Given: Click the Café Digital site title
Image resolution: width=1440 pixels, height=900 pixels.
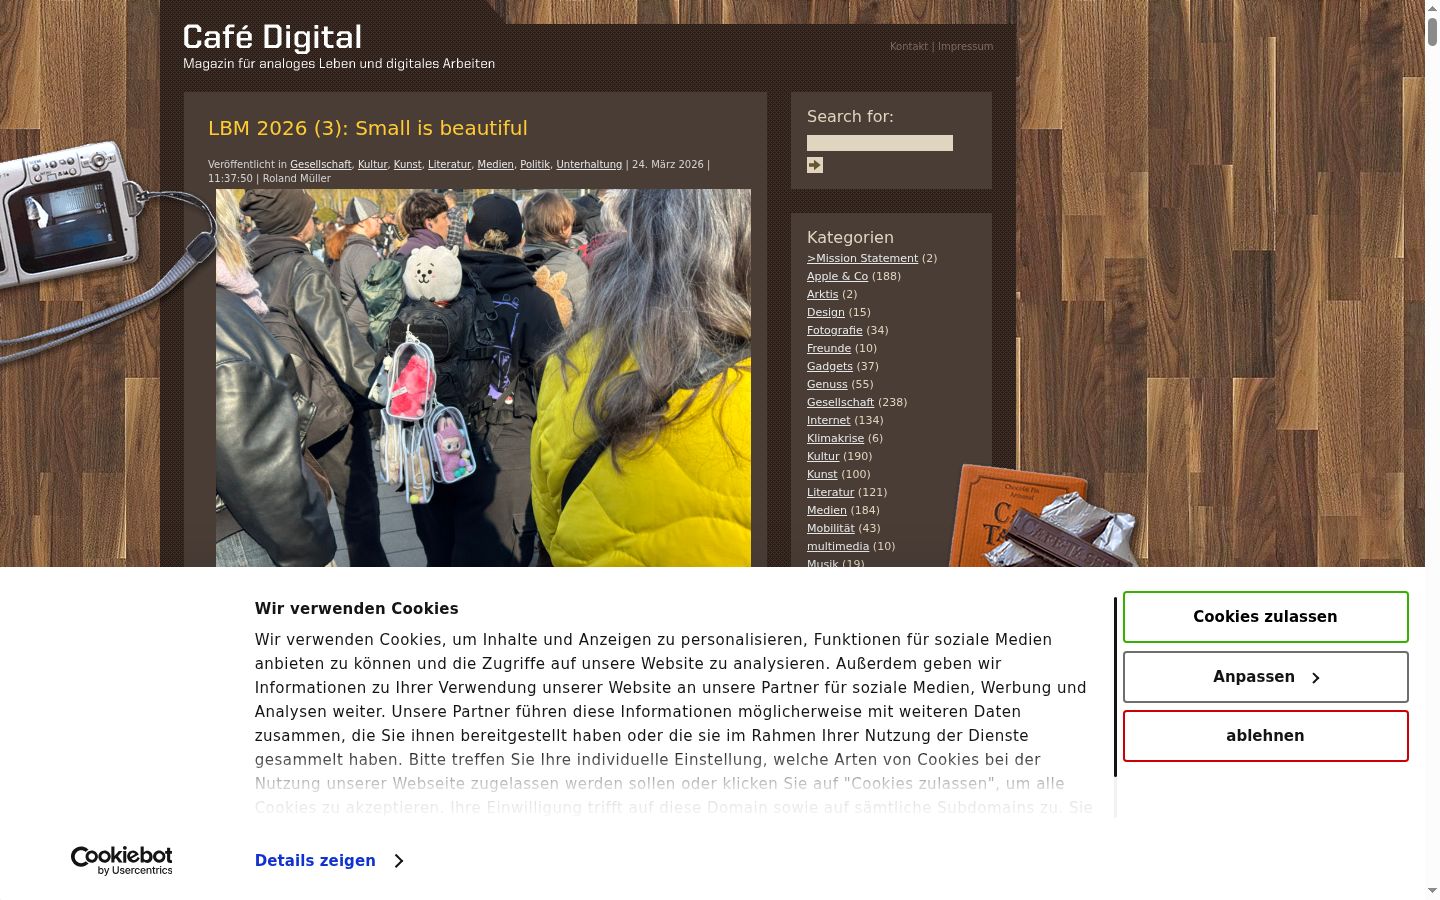Looking at the screenshot, I should 272,37.
